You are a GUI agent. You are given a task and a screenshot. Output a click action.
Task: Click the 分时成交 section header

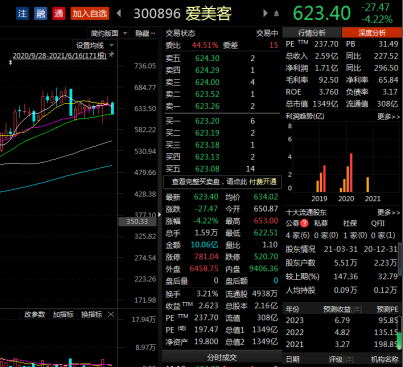coord(222,358)
